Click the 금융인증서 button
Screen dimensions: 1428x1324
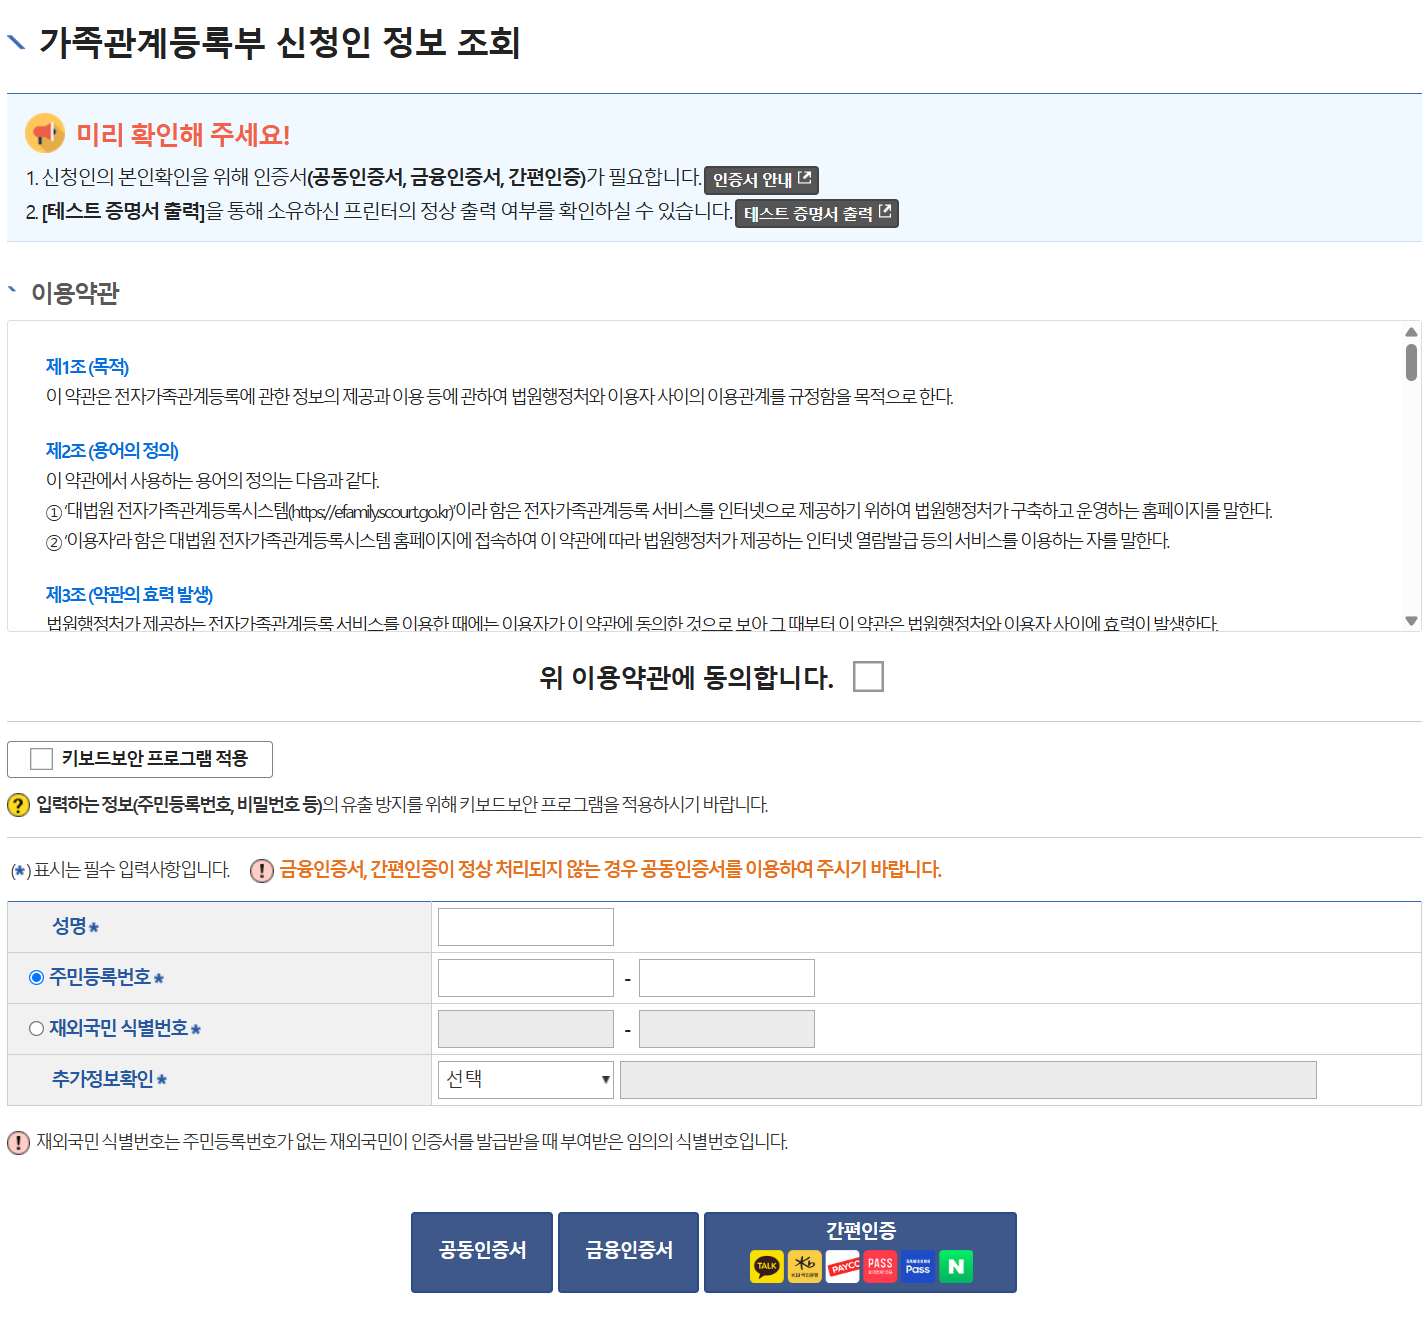(x=628, y=1252)
